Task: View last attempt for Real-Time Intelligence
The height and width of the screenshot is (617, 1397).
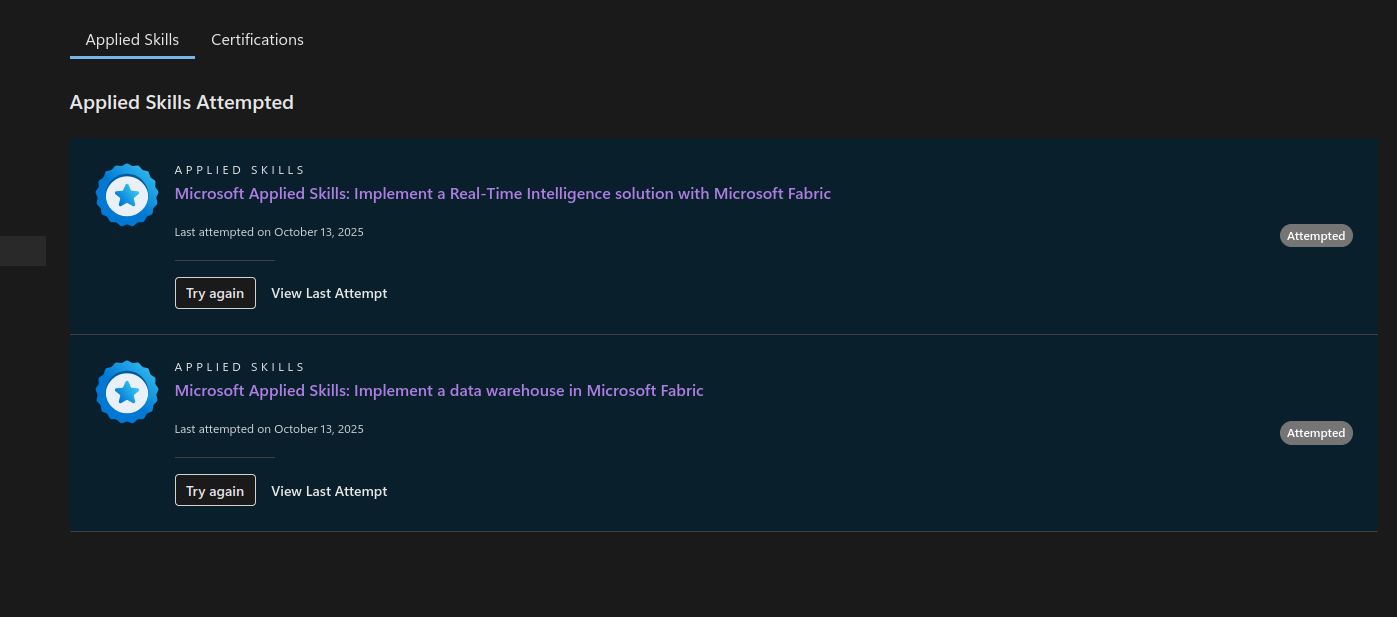Action: (329, 293)
